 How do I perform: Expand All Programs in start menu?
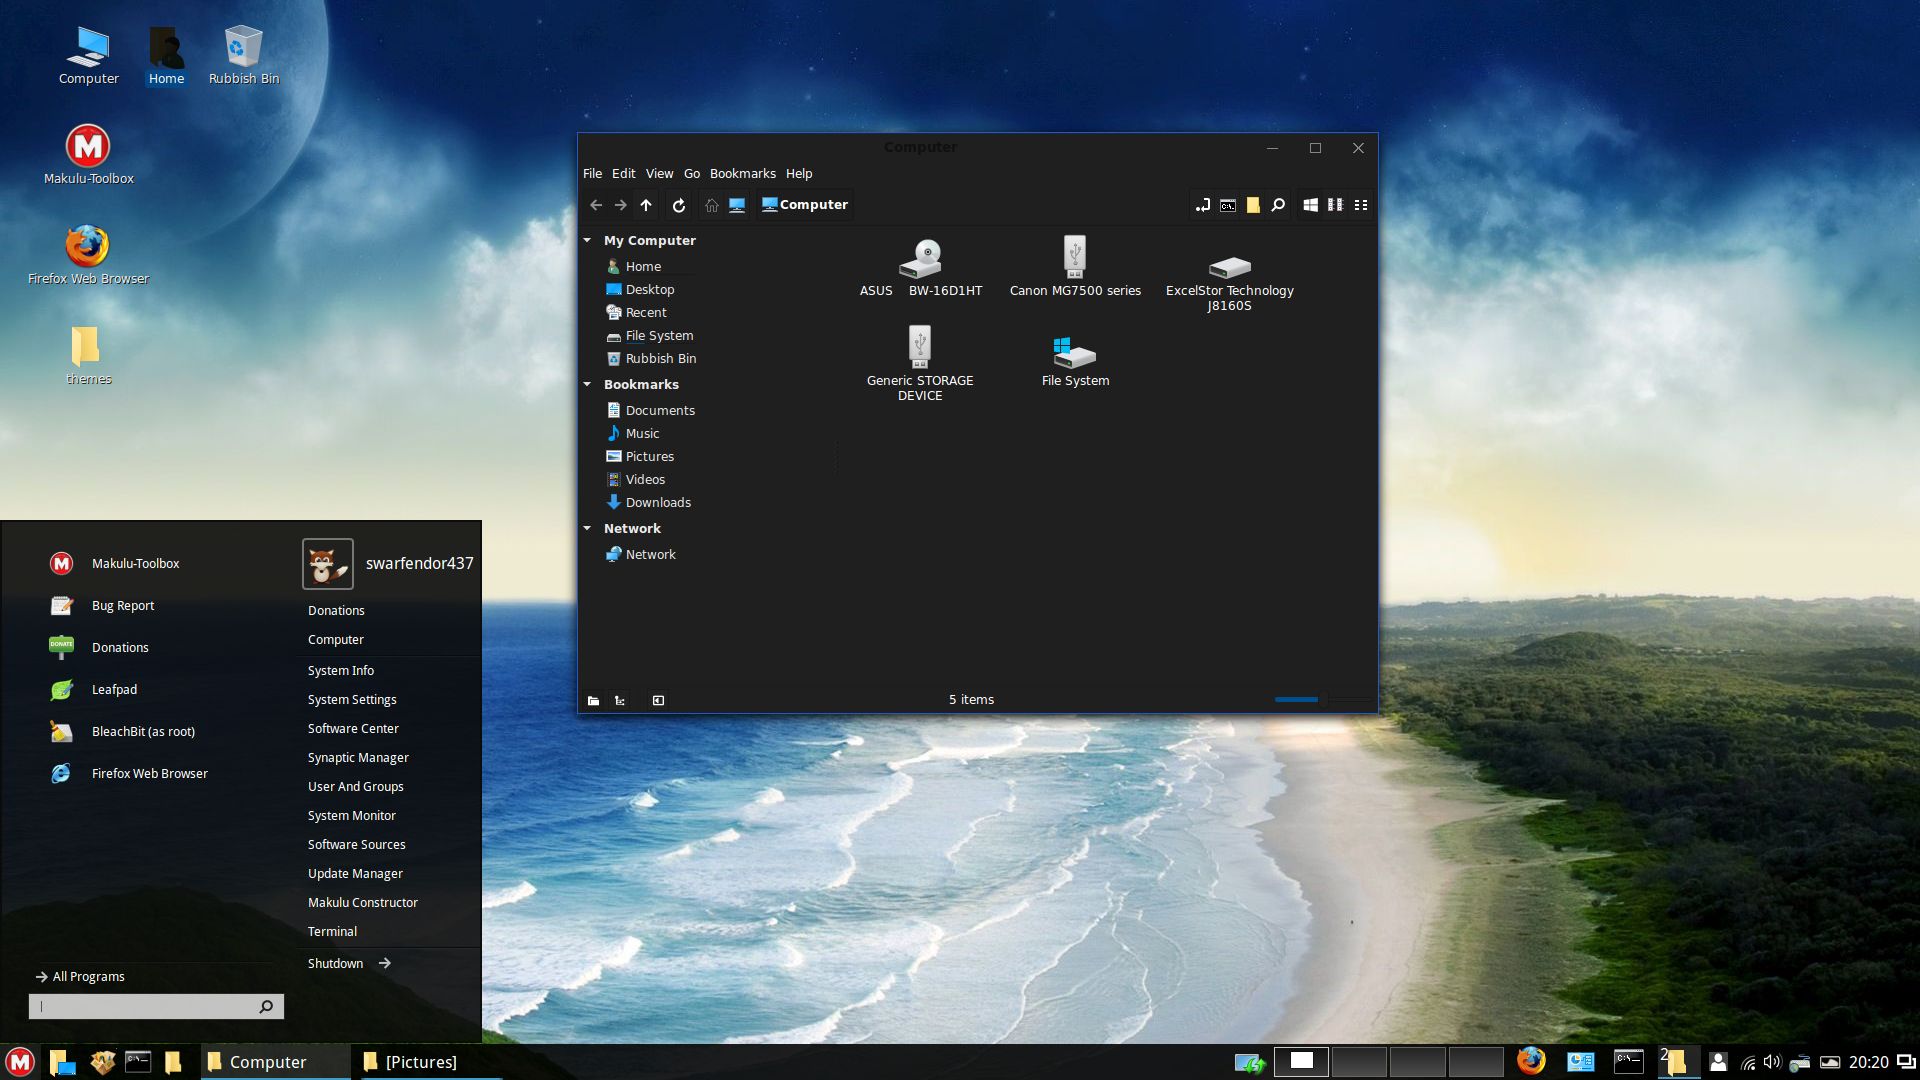[88, 977]
